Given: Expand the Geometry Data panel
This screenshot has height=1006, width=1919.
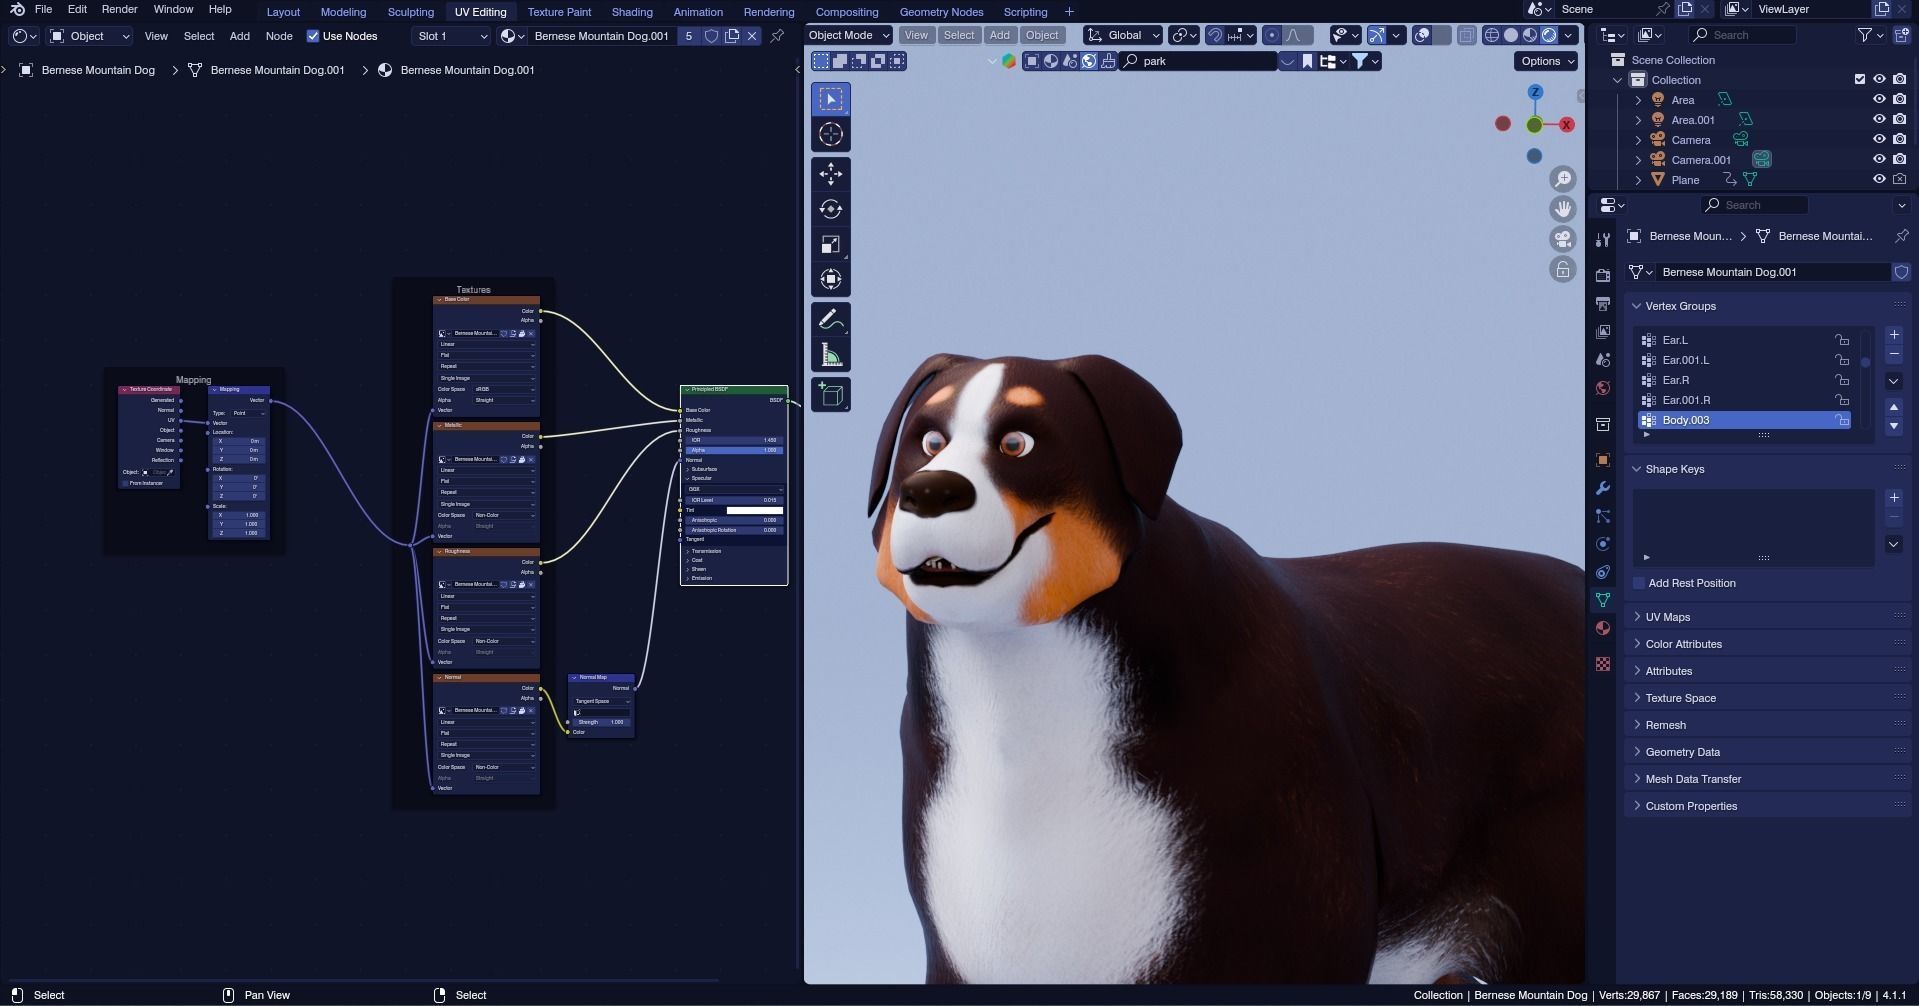Looking at the screenshot, I should coord(1682,752).
